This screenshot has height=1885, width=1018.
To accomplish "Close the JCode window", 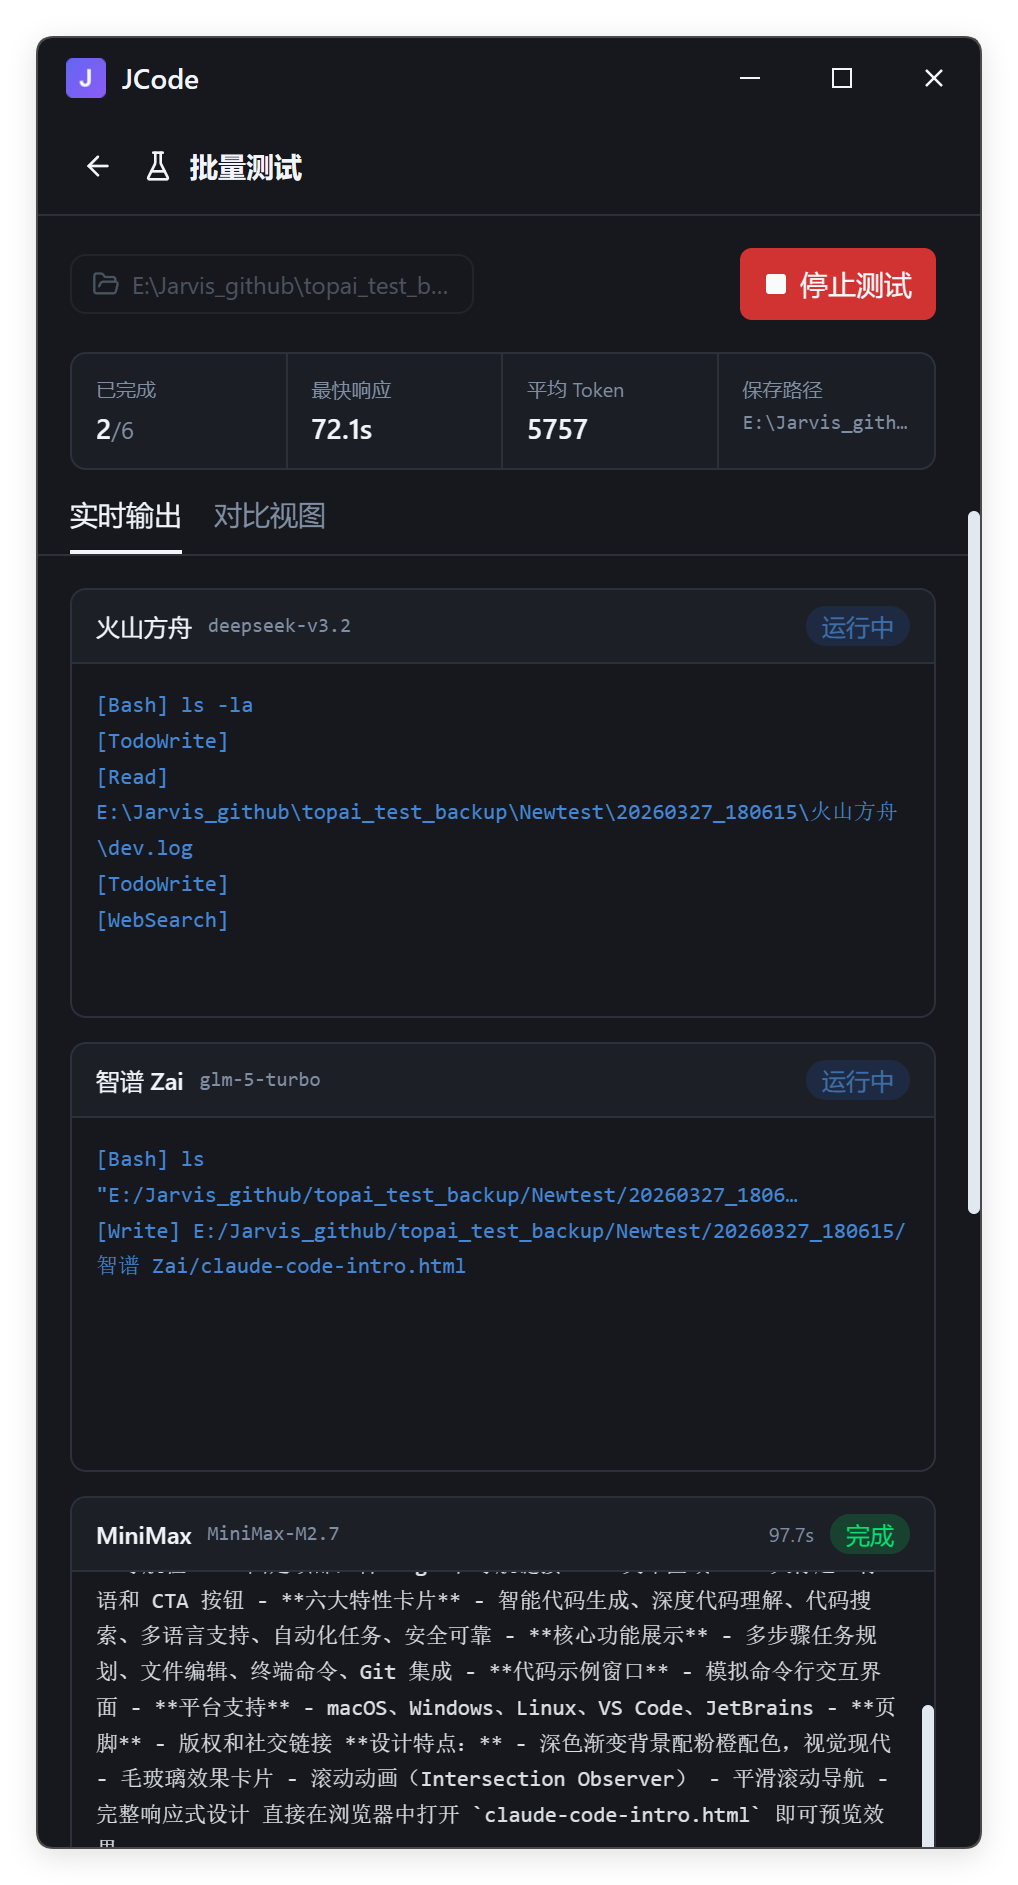I will (x=934, y=78).
